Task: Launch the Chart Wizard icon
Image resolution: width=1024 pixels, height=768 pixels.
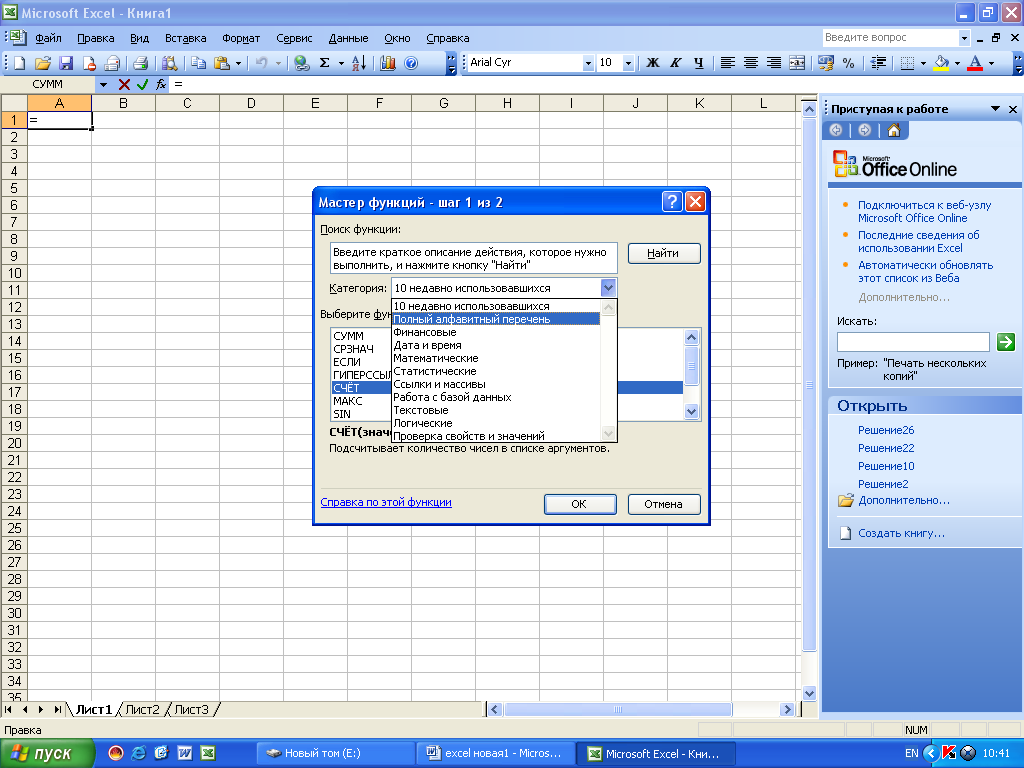Action: (x=388, y=63)
